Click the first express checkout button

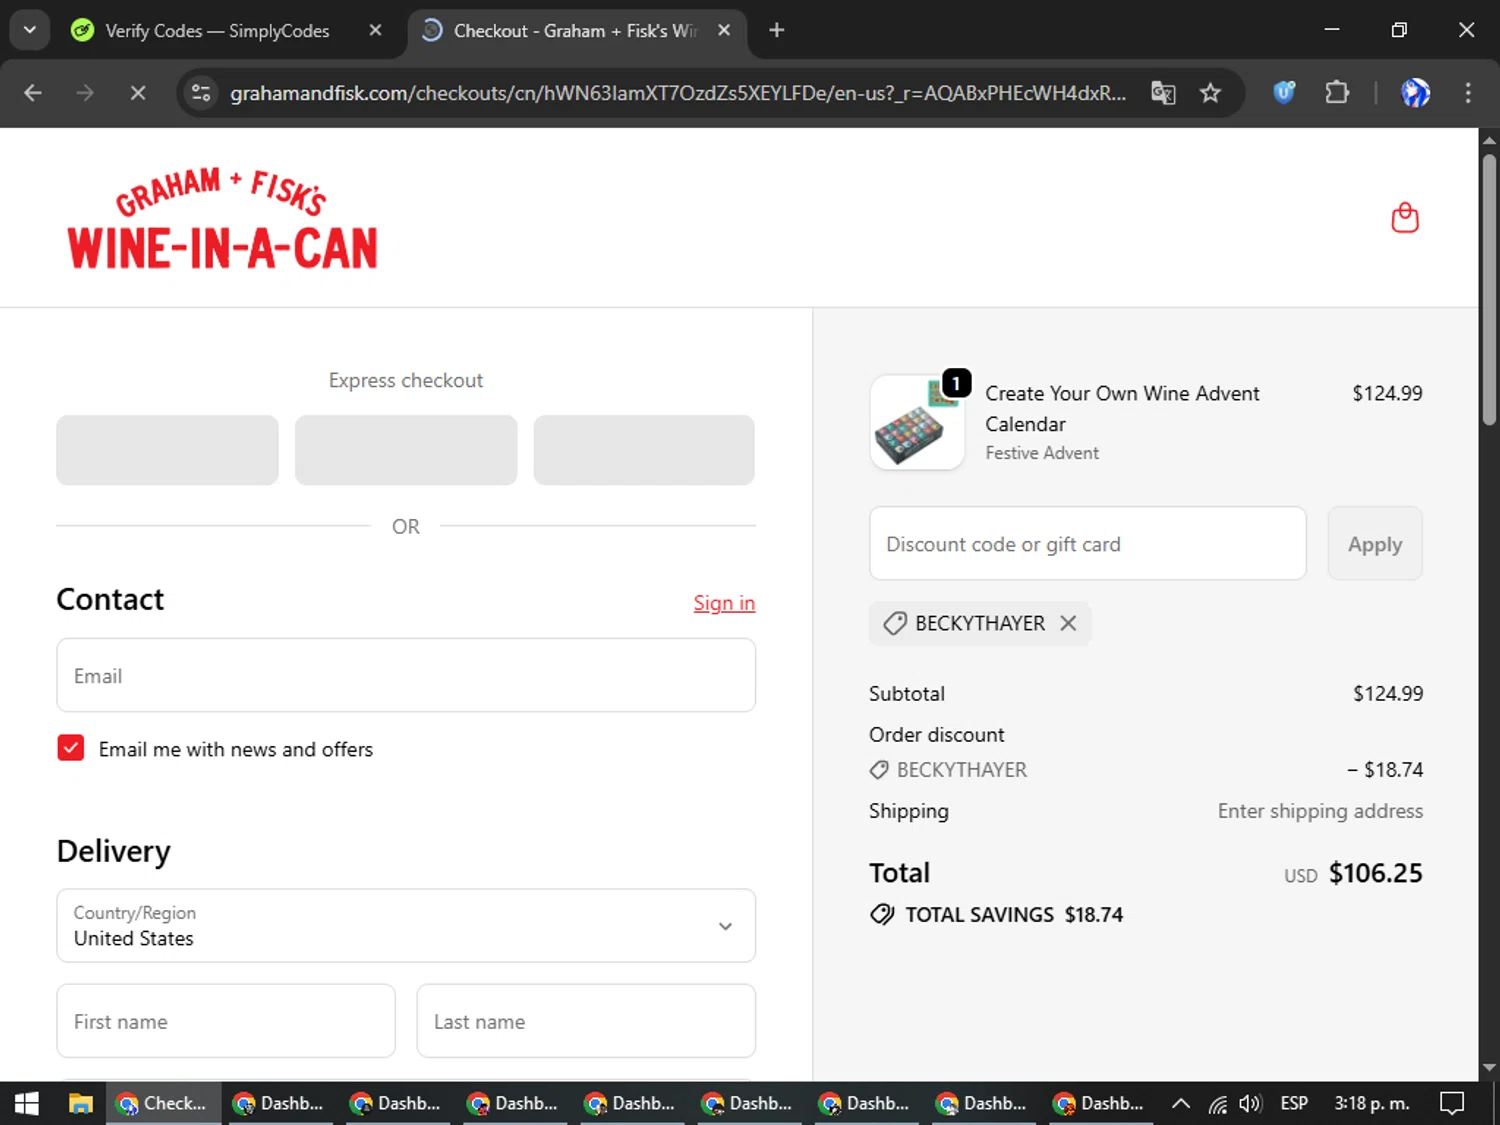coord(167,450)
